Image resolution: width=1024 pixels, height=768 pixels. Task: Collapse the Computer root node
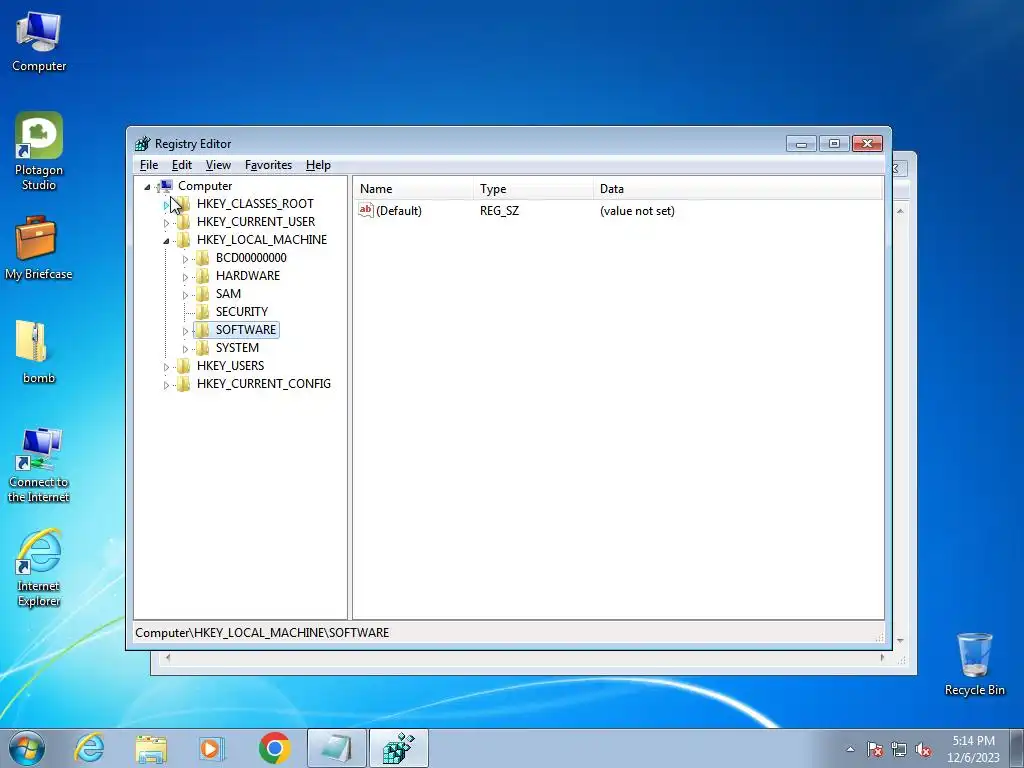point(147,187)
